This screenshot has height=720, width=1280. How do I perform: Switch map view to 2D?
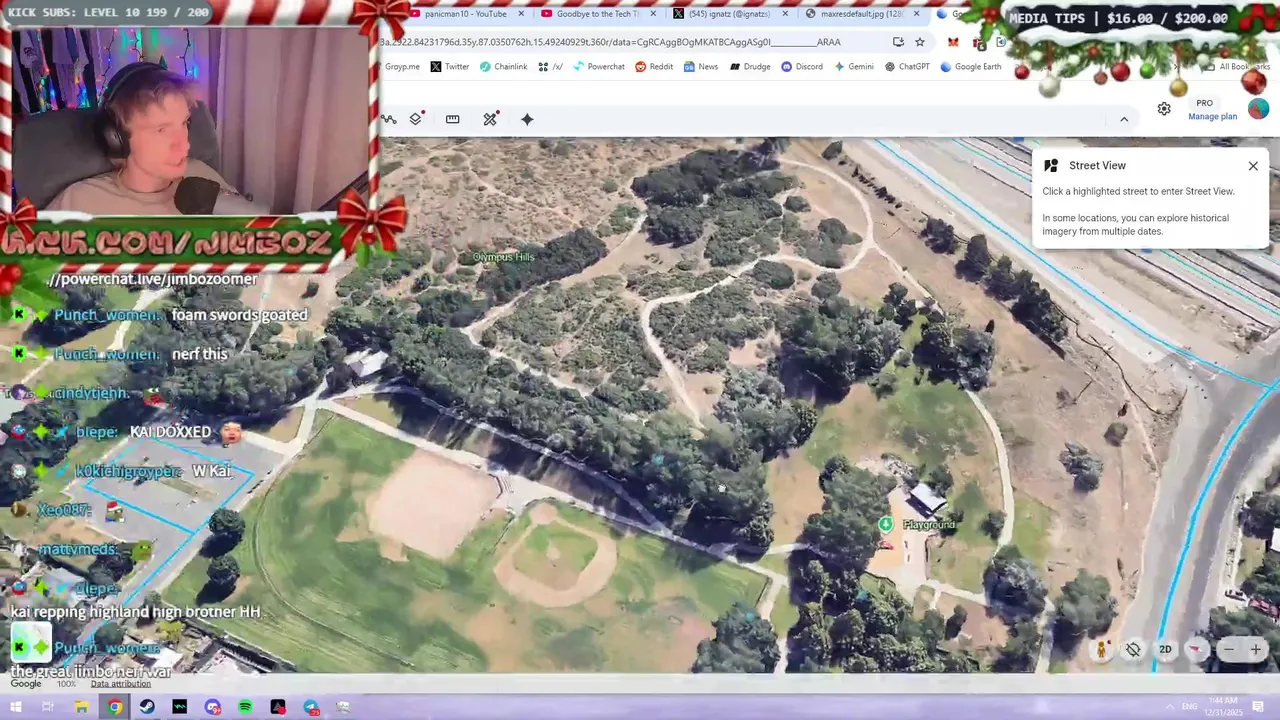[x=1165, y=649]
